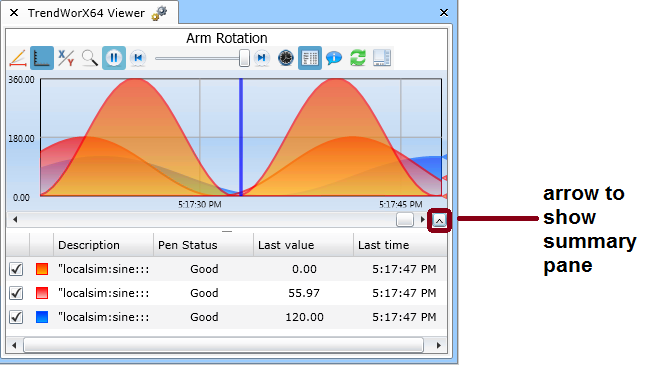Expand summary pane with arrow button

pos(439,220)
